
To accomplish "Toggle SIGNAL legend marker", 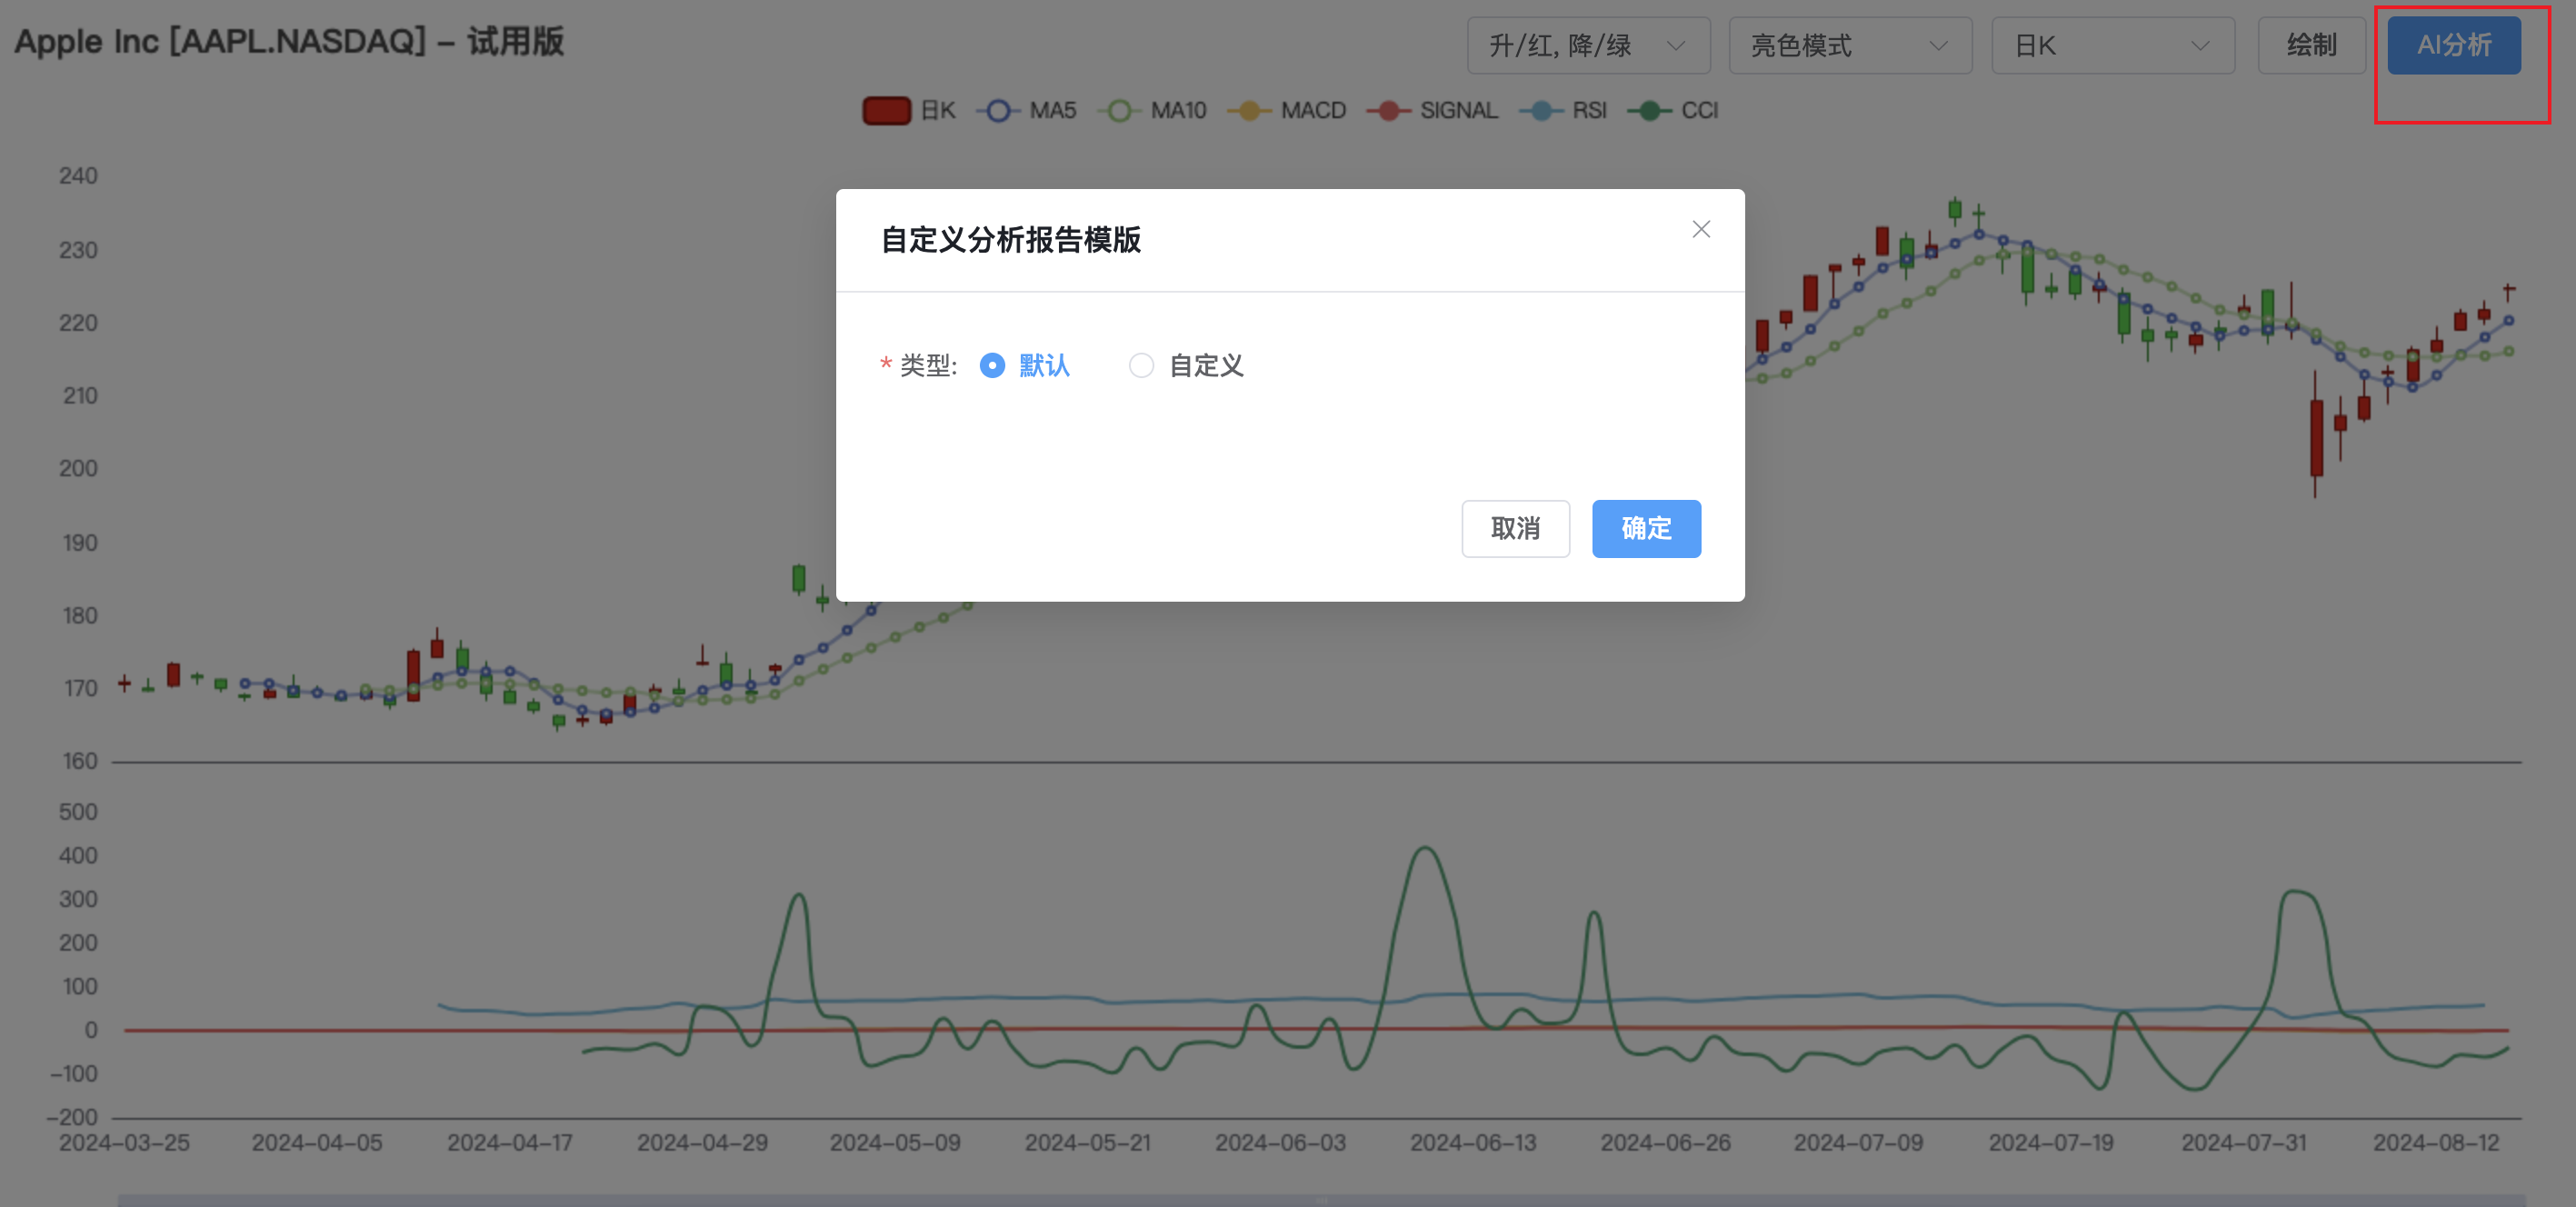I will point(1388,111).
